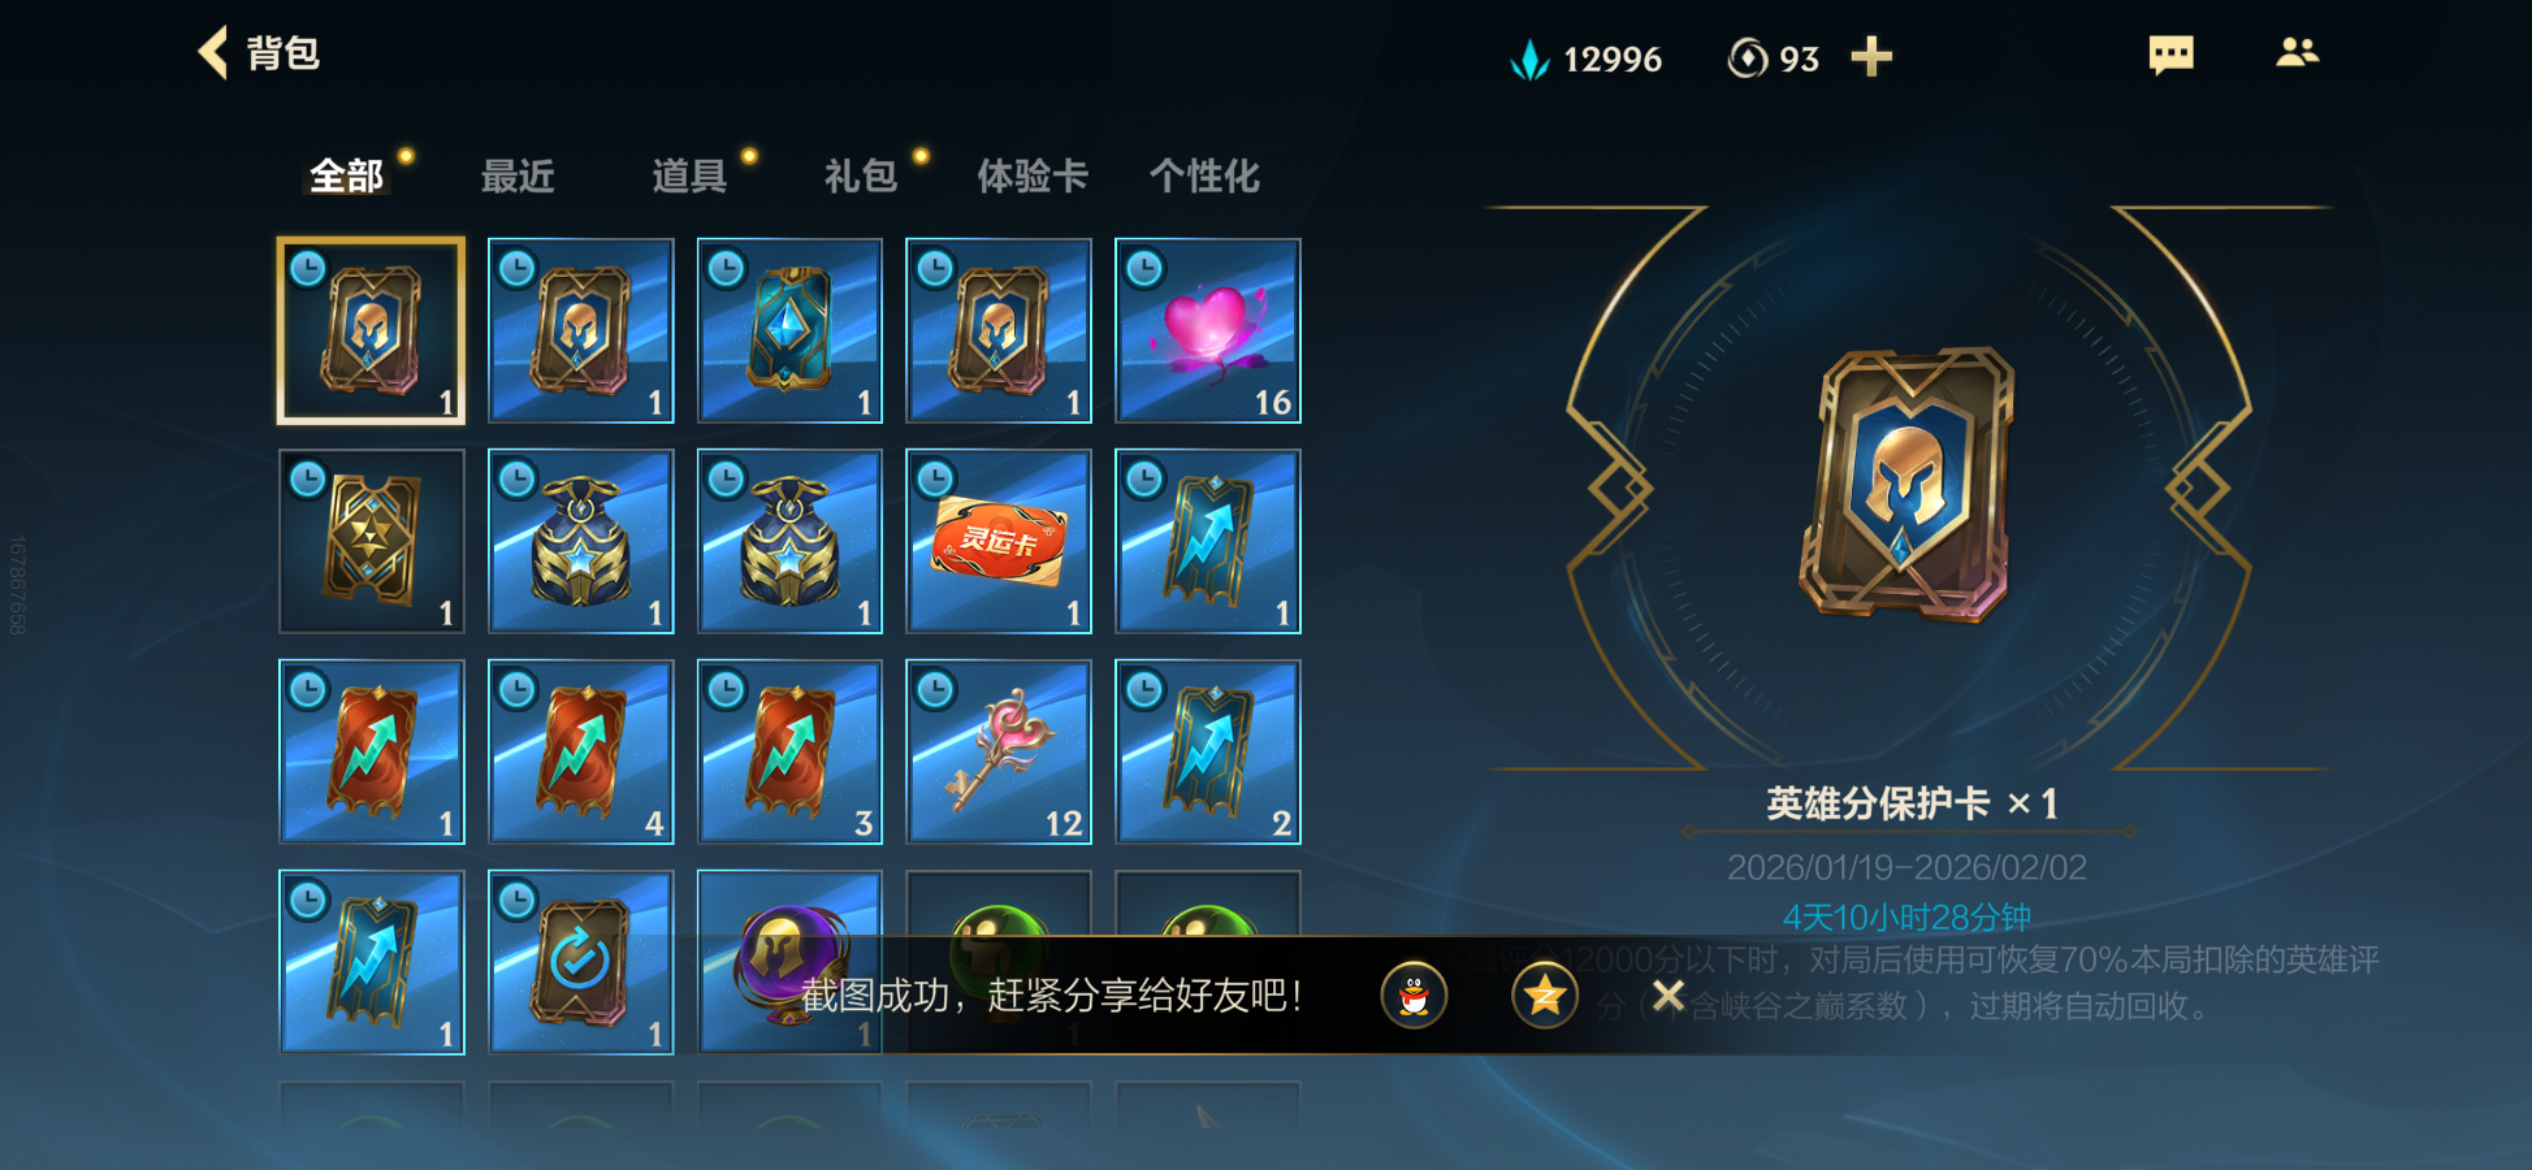Image resolution: width=2532 pixels, height=1170 pixels.
Task: Select the pink key item with 12
Action: [x=999, y=752]
